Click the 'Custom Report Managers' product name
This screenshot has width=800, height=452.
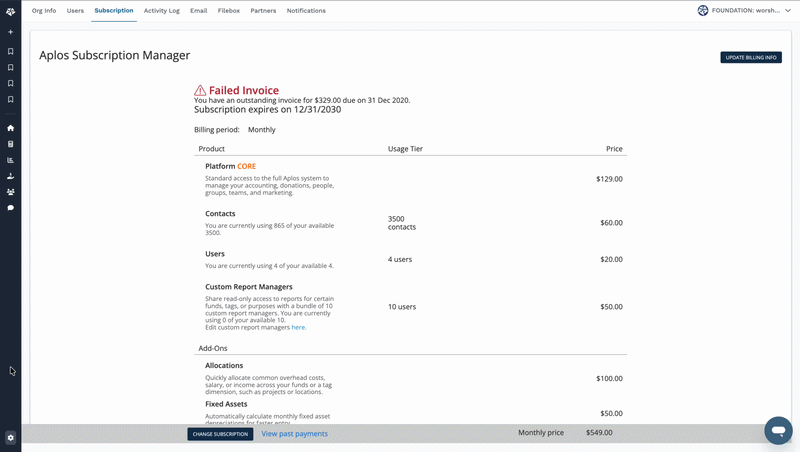click(249, 287)
